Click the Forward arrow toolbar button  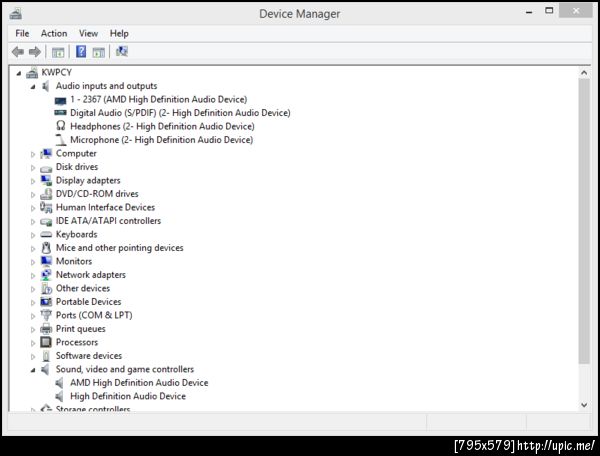click(x=35, y=52)
